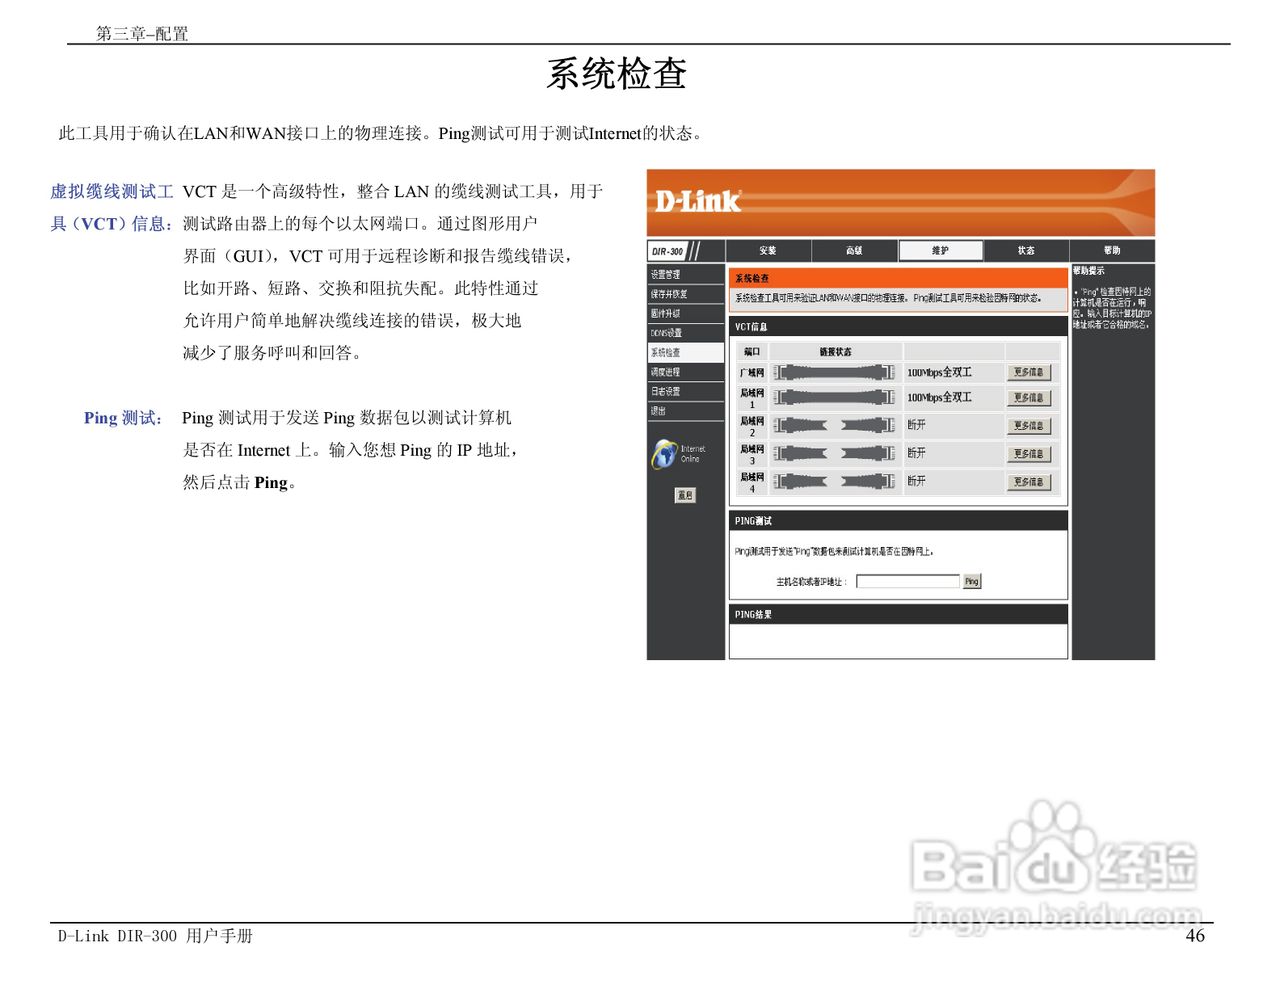The height and width of the screenshot is (989, 1280).
Task: Focus the 主机名称或者IP地址 input field
Action: [x=908, y=581]
